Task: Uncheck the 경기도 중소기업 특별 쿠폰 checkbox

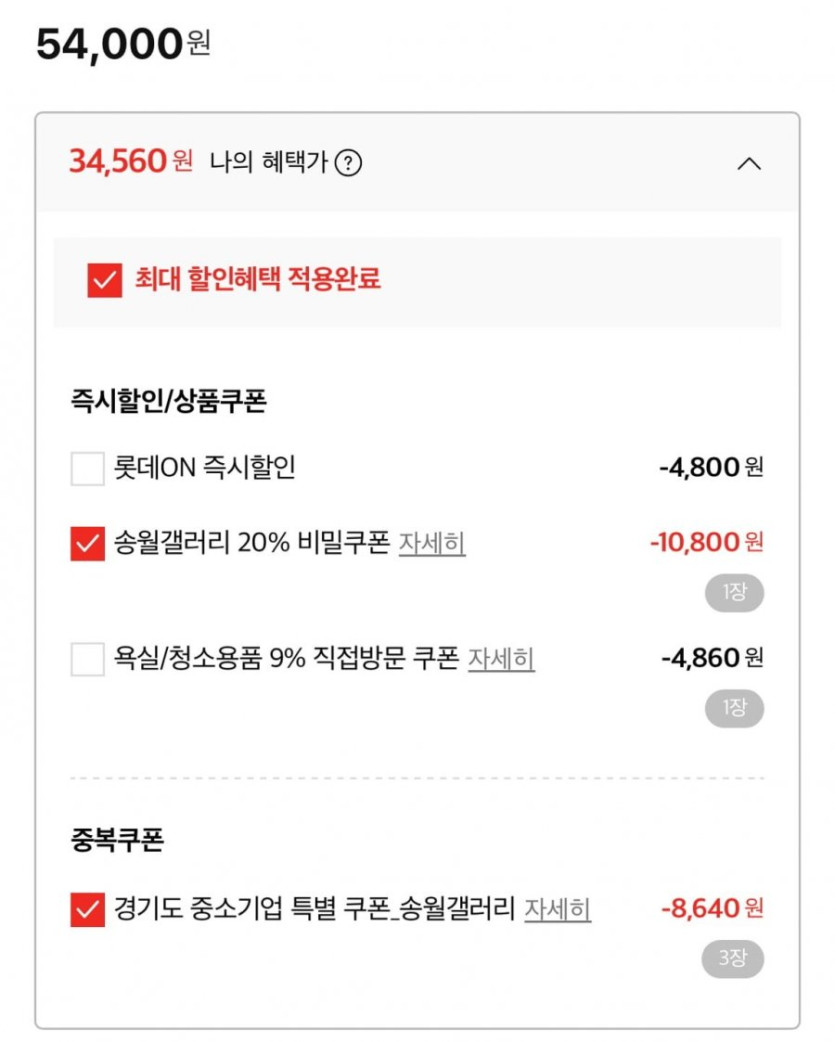Action: click(x=87, y=910)
